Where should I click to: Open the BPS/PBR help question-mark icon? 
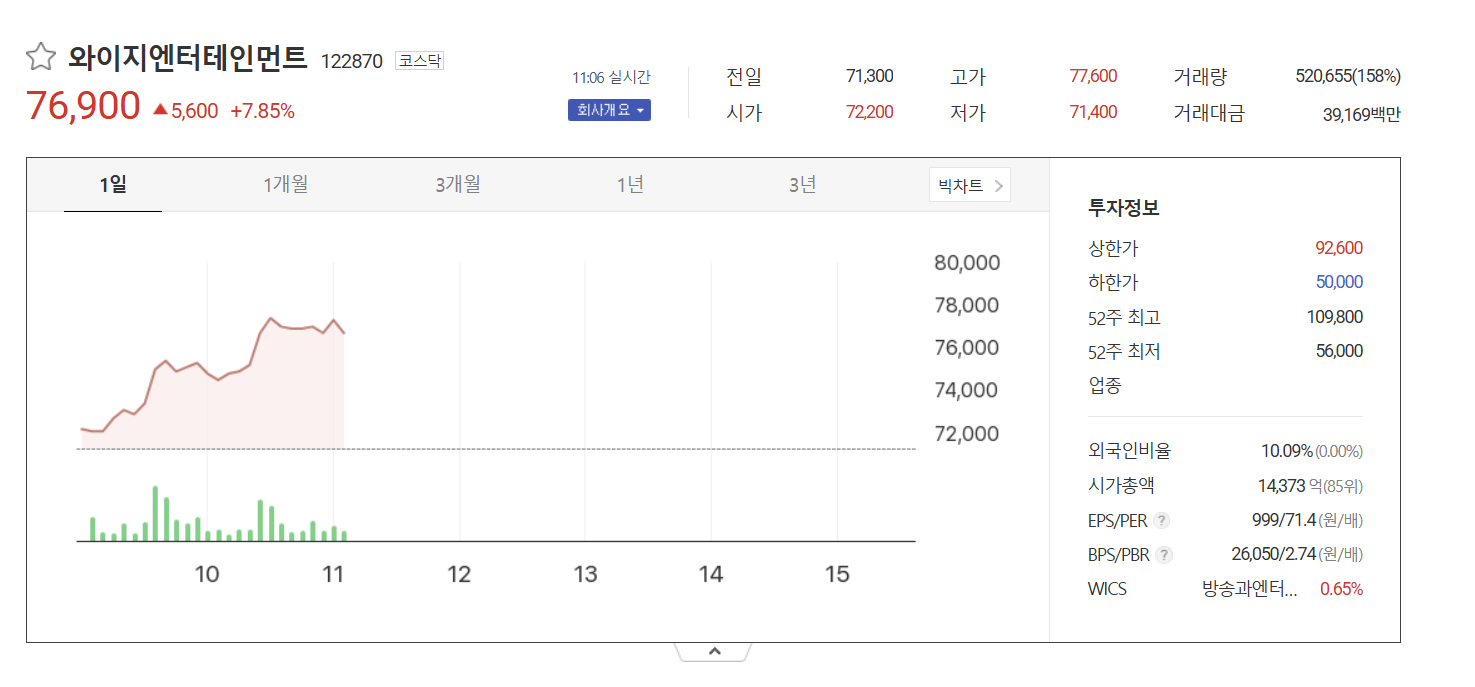pos(1164,555)
